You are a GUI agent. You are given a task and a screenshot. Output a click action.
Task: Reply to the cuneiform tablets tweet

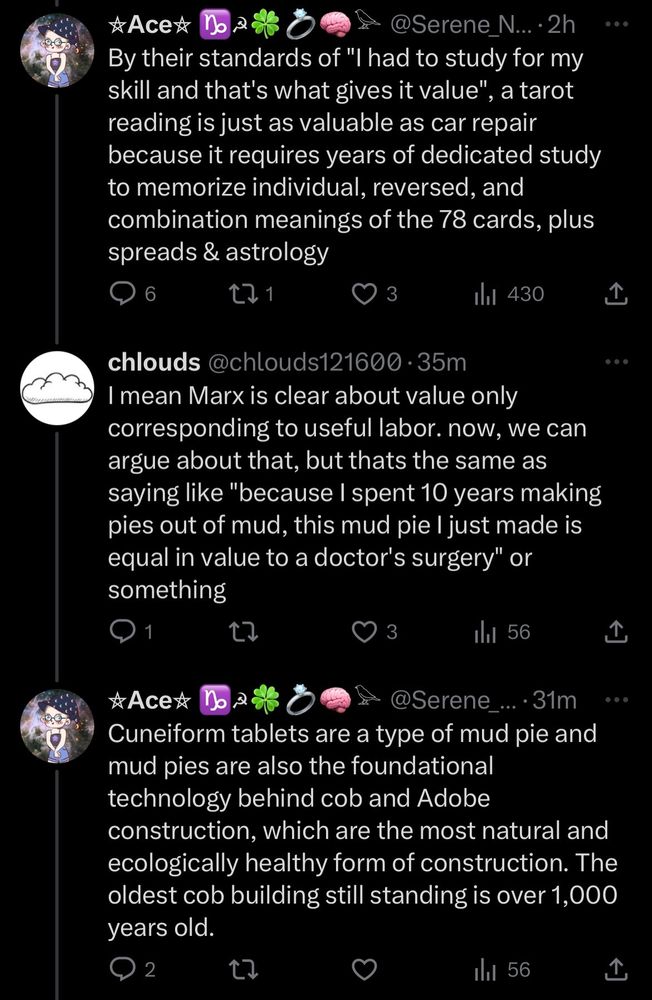click(122, 969)
